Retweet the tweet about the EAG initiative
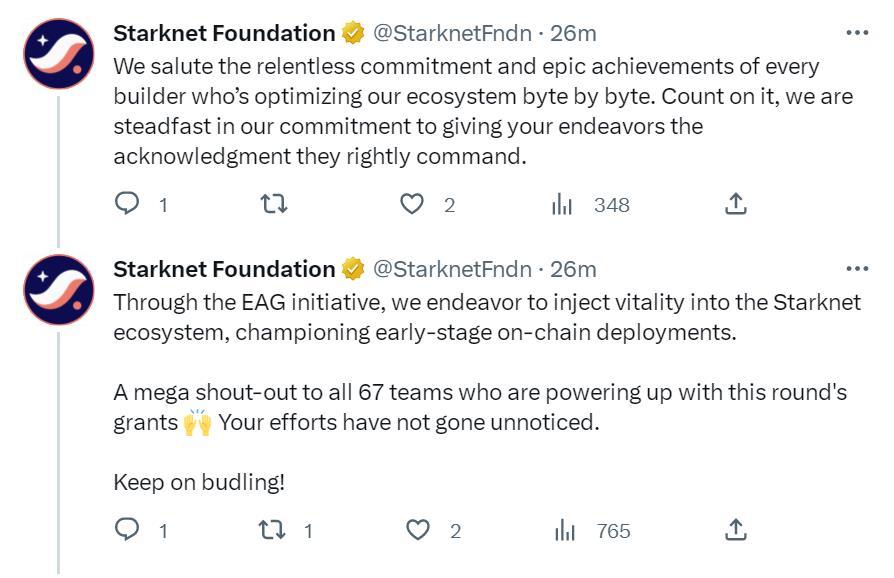The width and height of the screenshot is (894, 578). [x=272, y=531]
